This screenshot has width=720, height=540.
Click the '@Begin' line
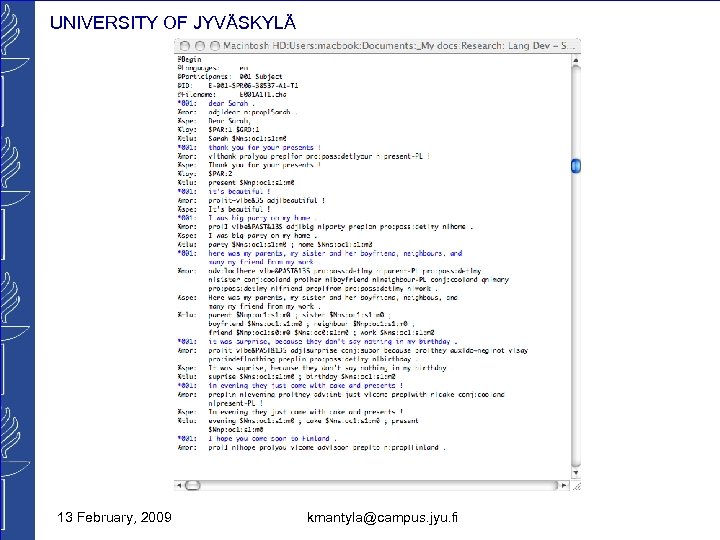190,59
